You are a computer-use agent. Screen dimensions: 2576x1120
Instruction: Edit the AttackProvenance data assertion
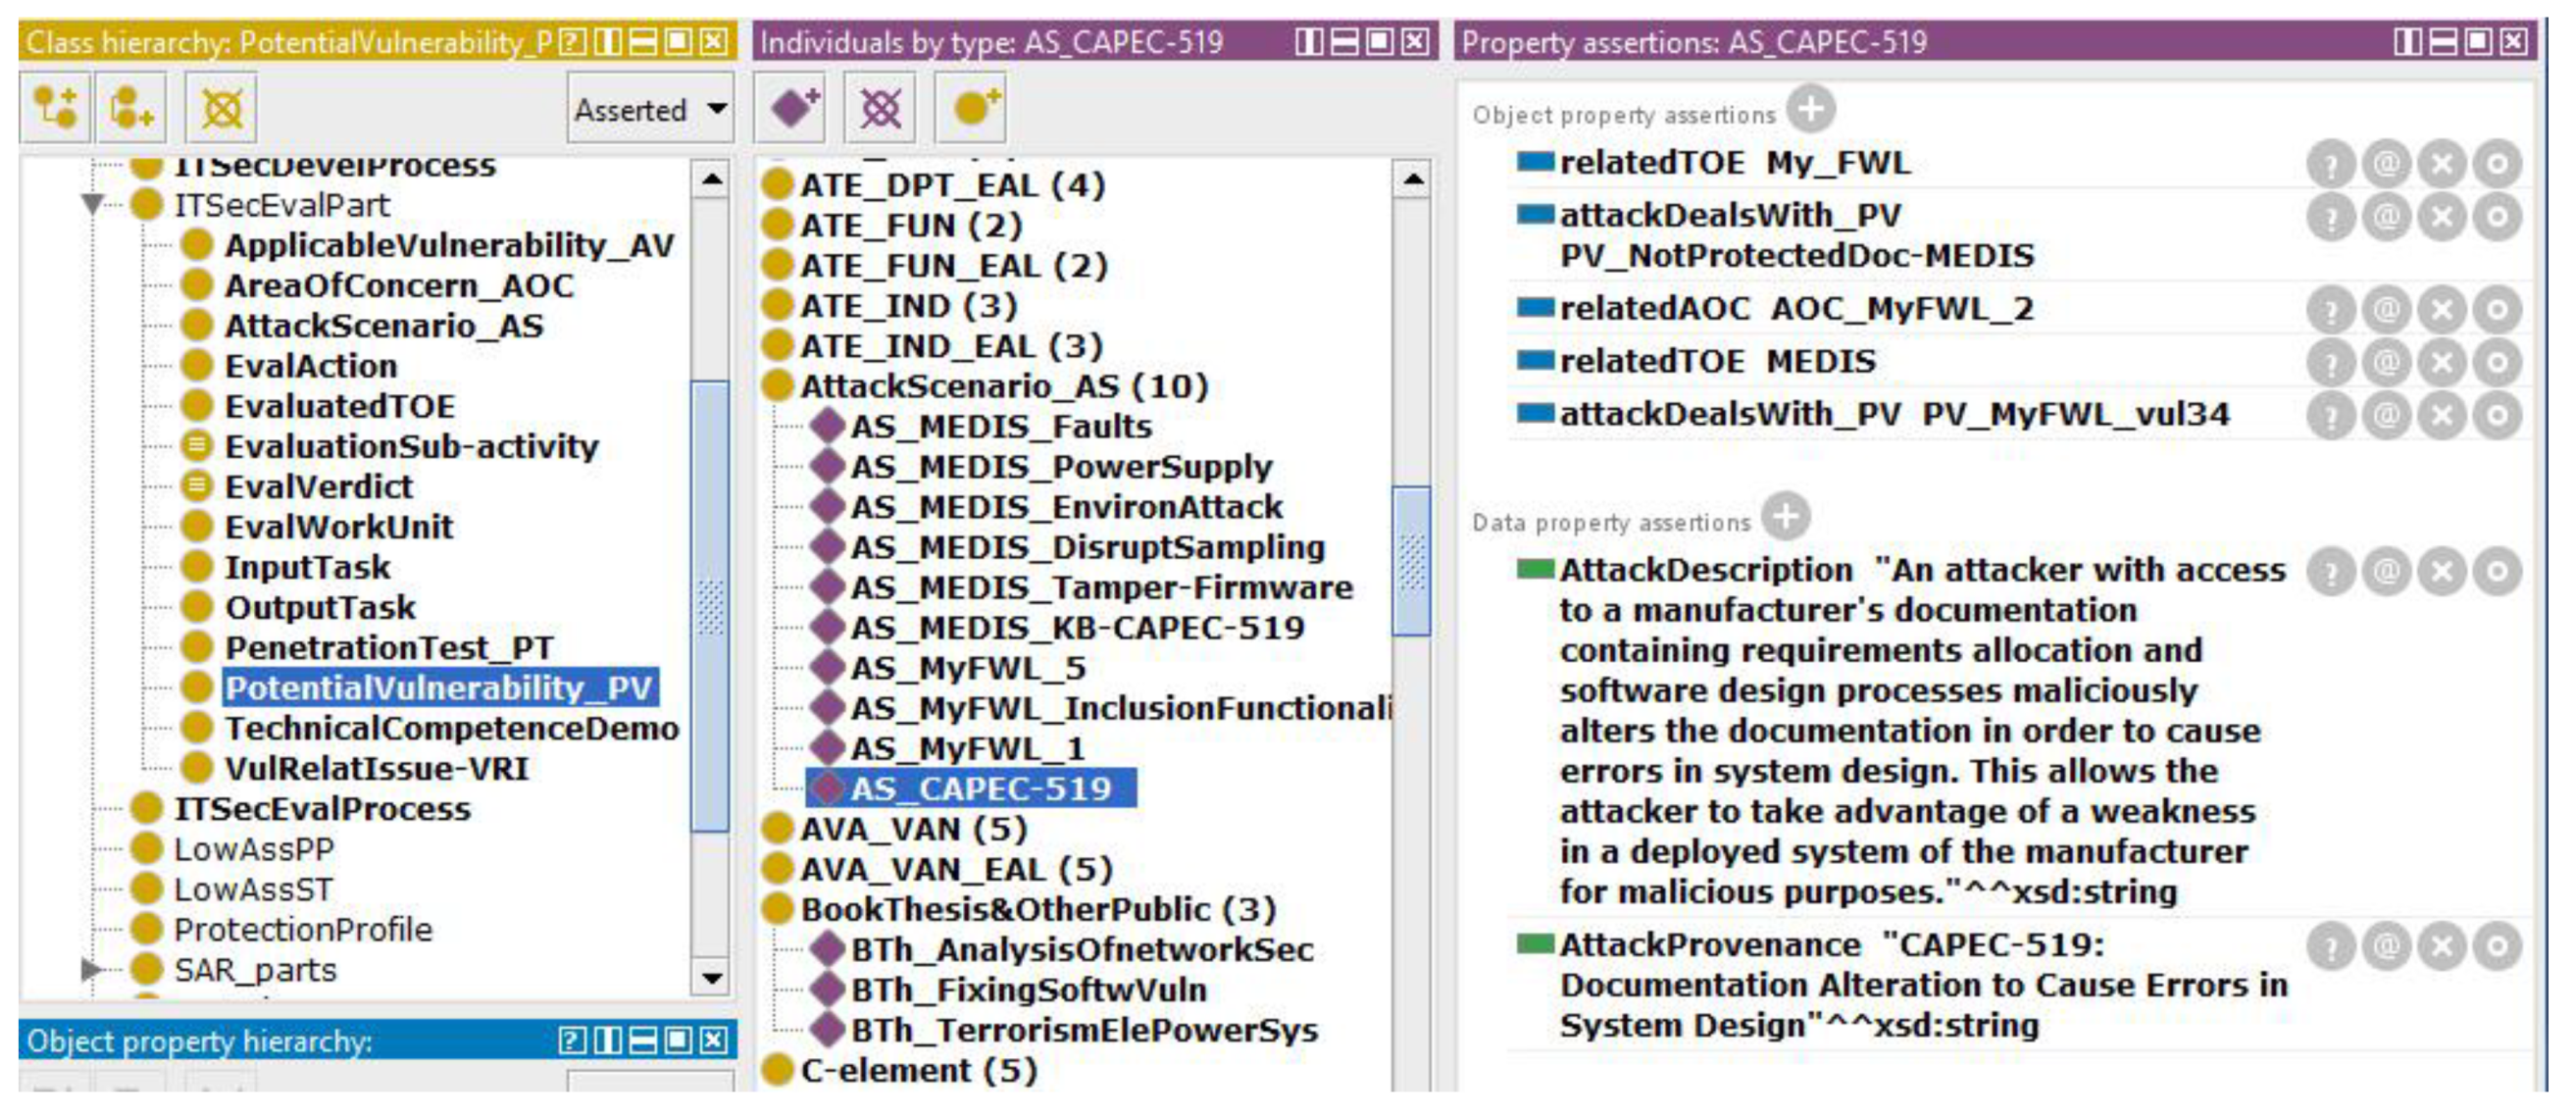tap(2497, 946)
